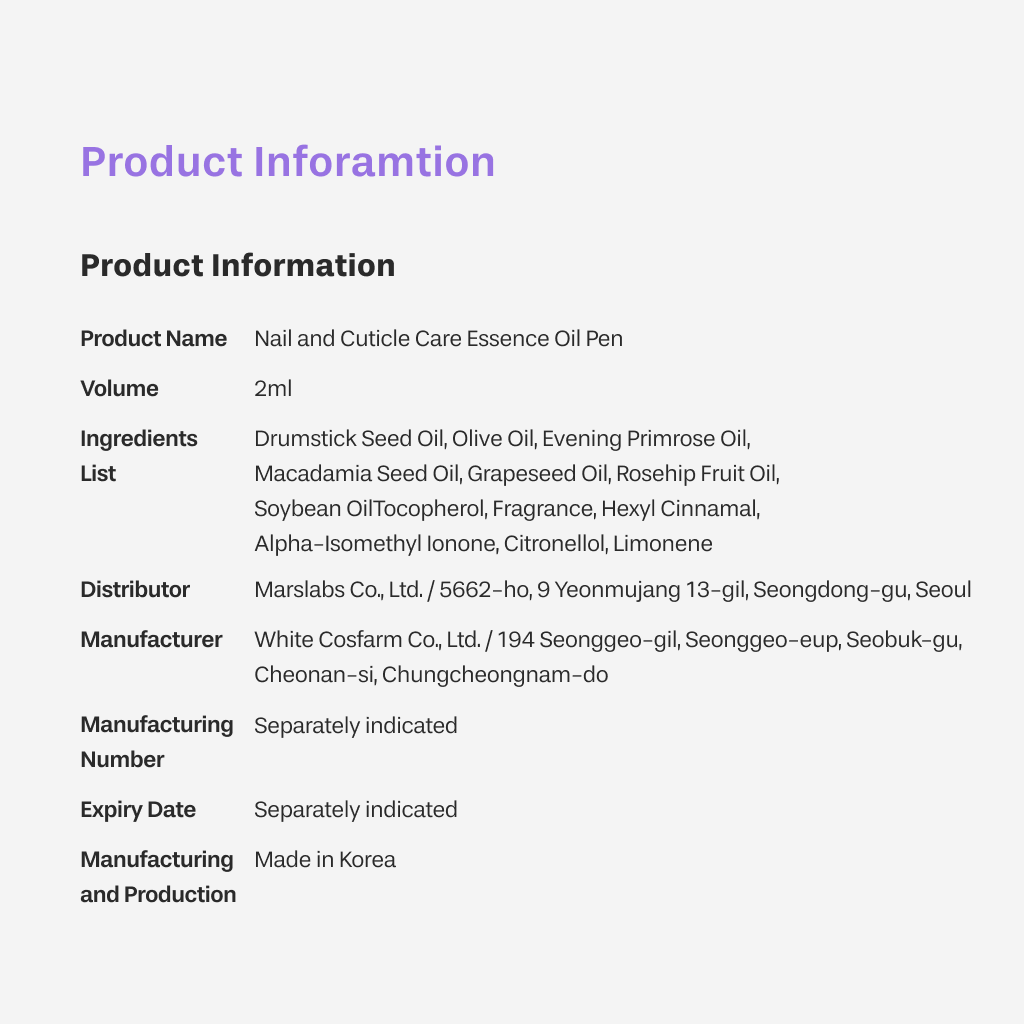This screenshot has height=1024, width=1024.
Task: Click the 'Made in Korea' text
Action: [325, 860]
